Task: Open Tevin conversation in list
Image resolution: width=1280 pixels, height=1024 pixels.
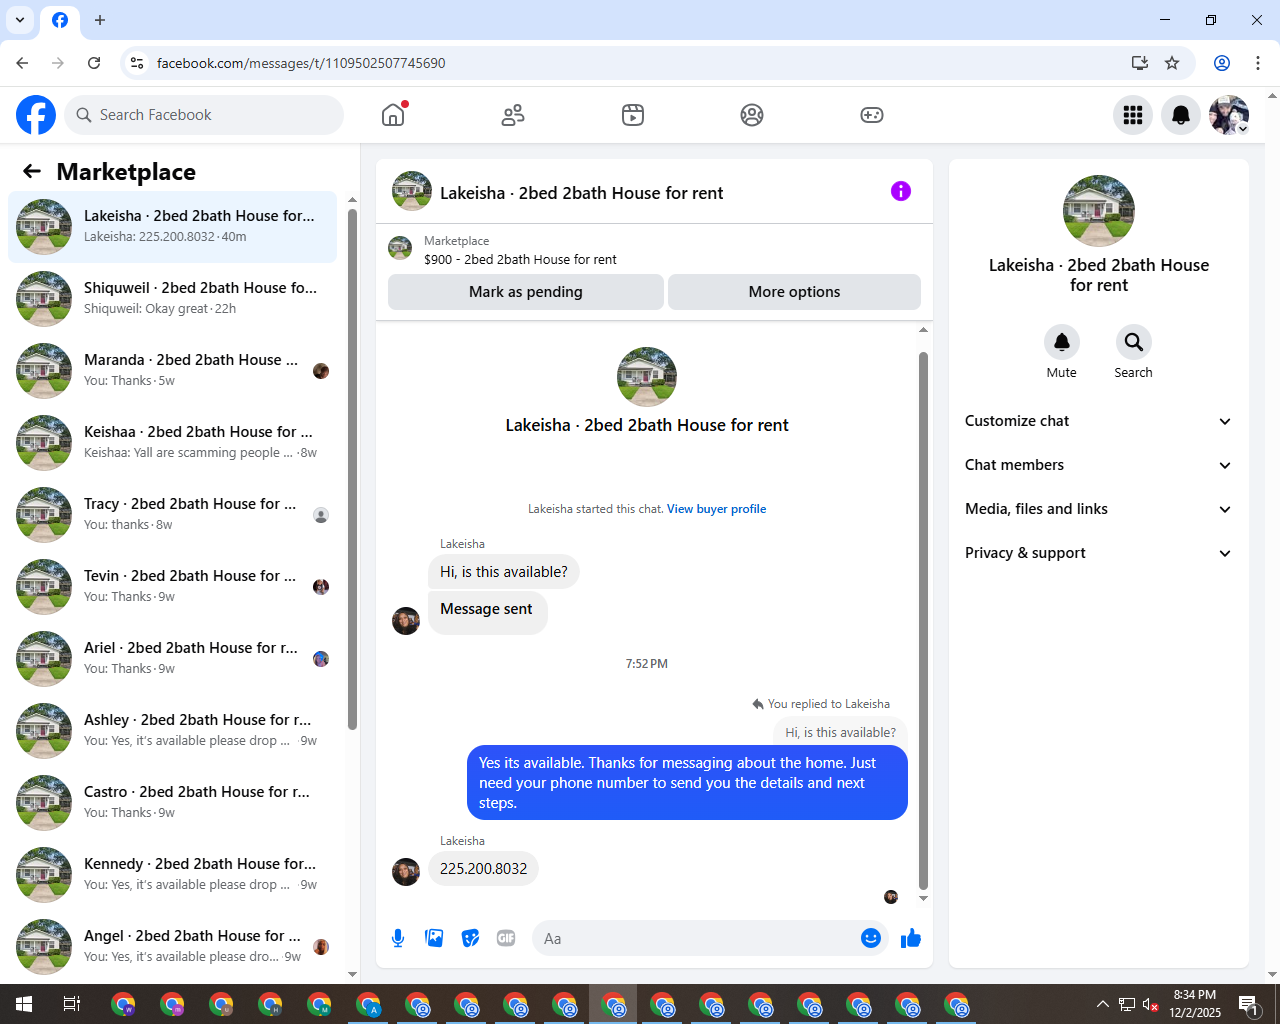Action: 172,586
